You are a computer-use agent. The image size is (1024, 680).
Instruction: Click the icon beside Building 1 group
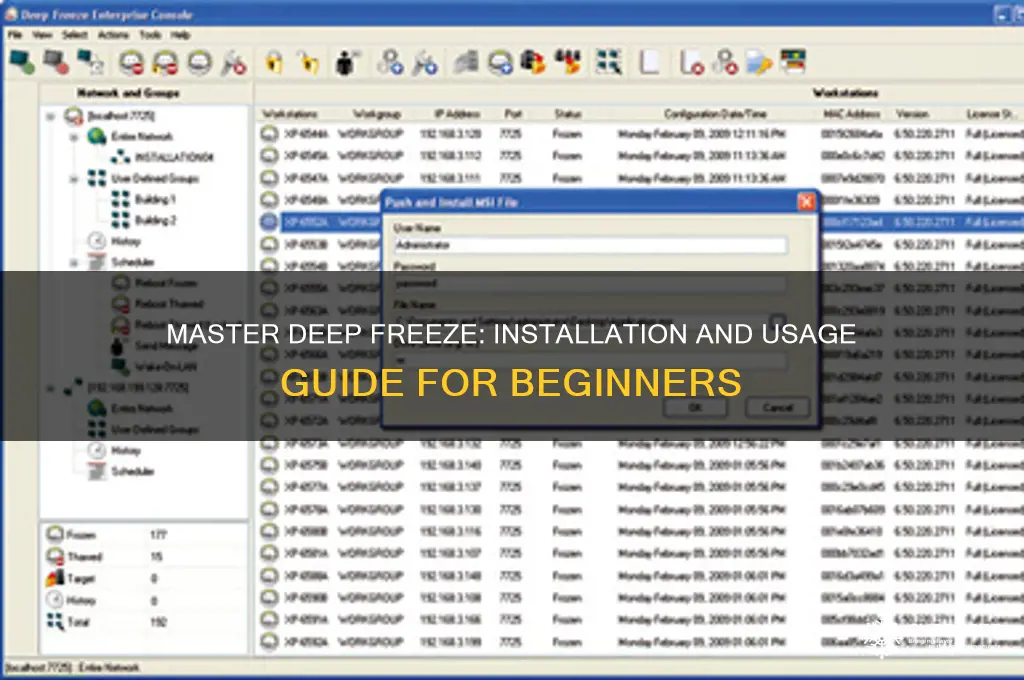coord(120,199)
